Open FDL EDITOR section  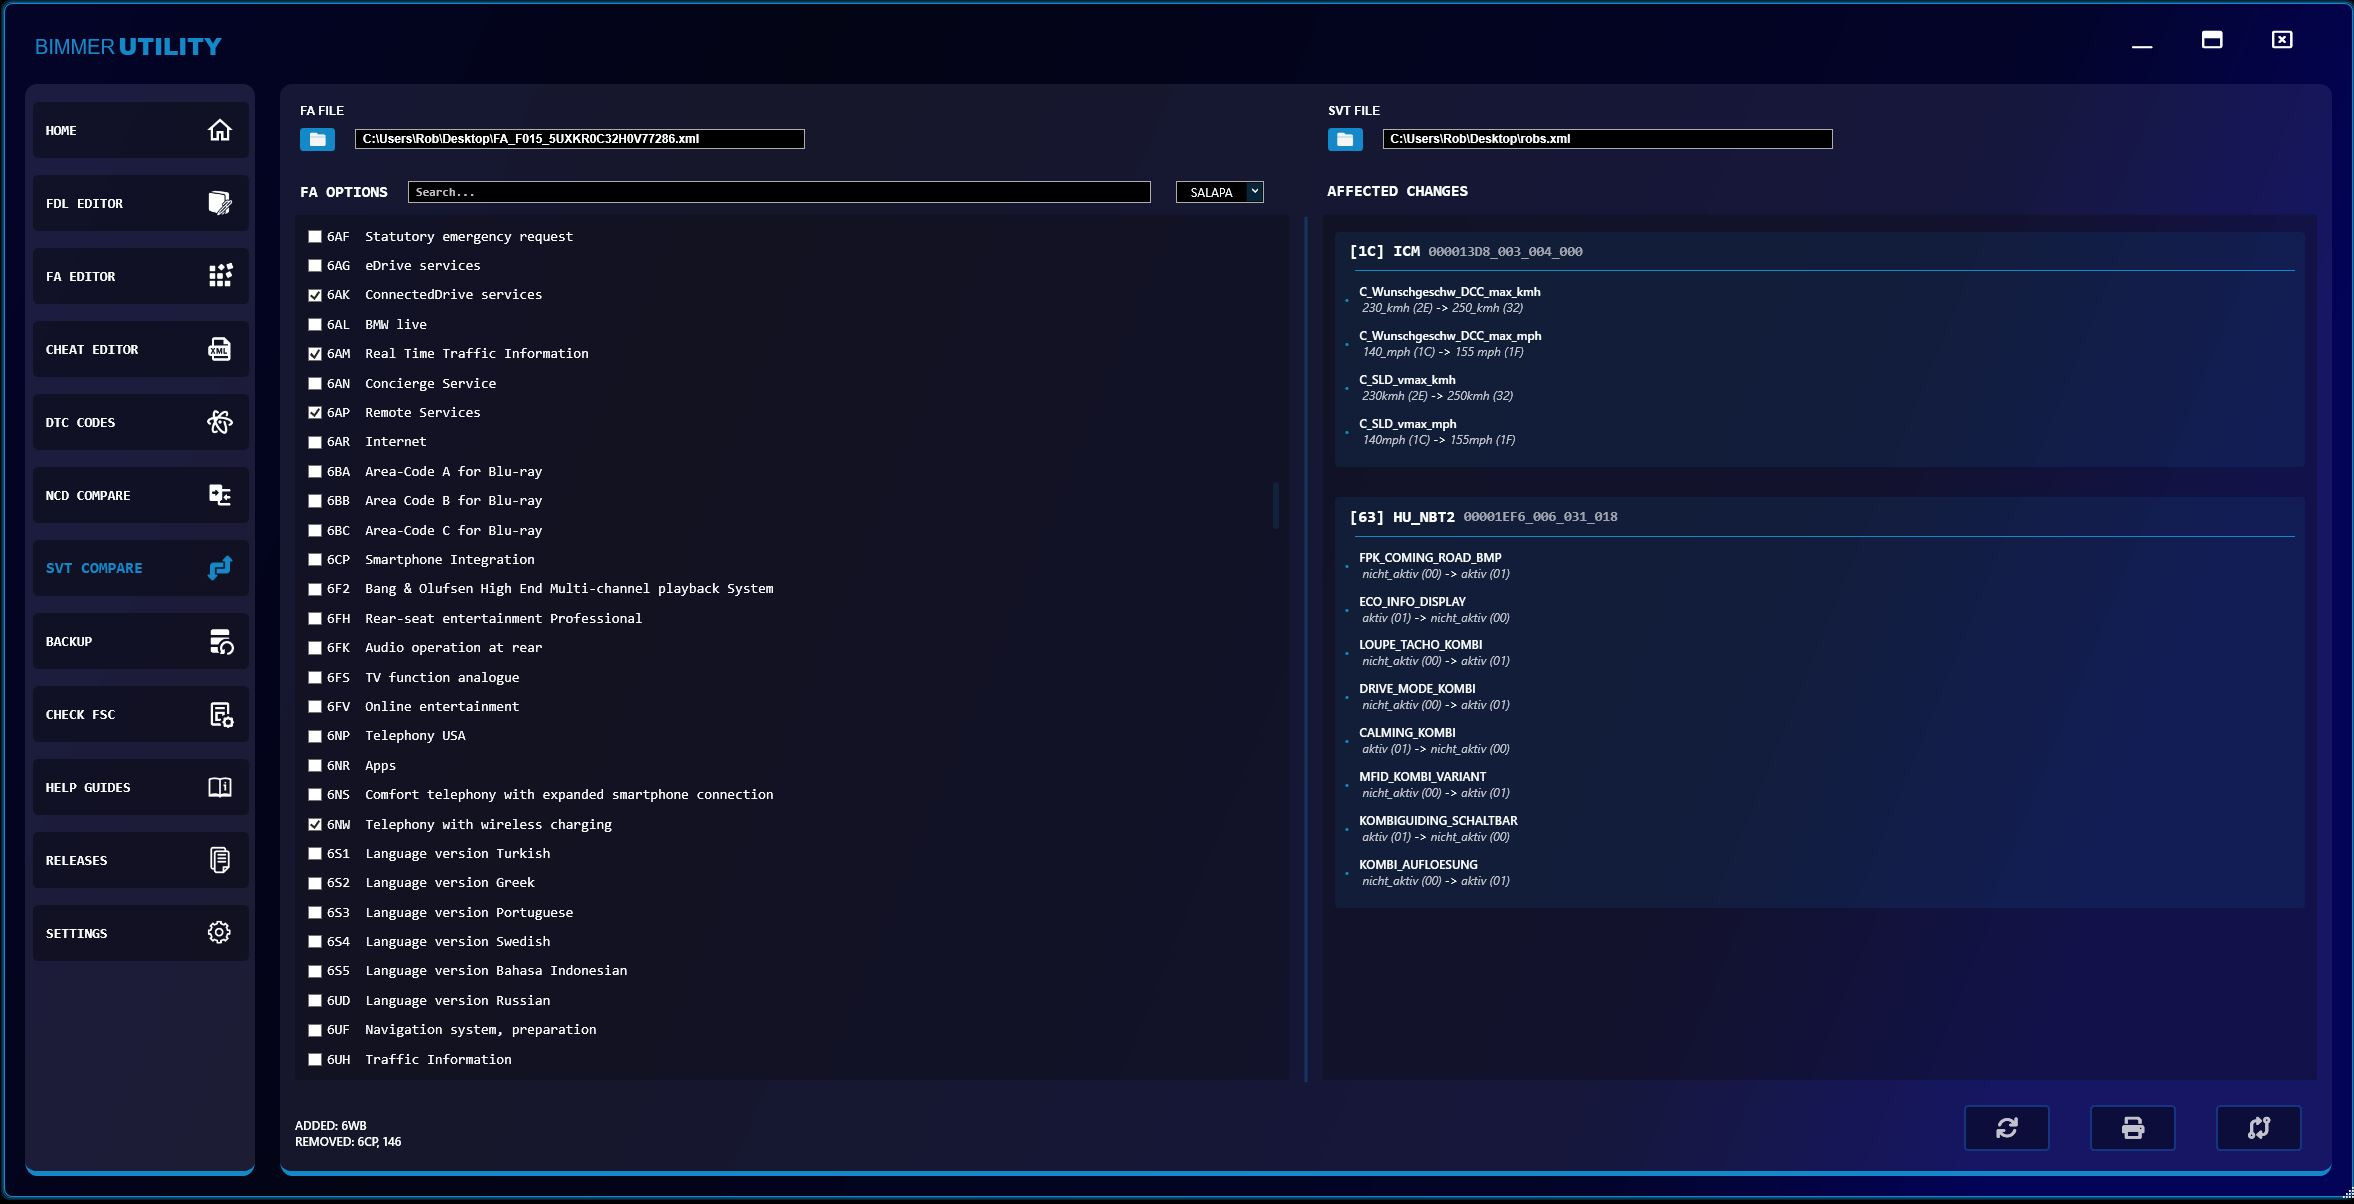click(x=140, y=203)
